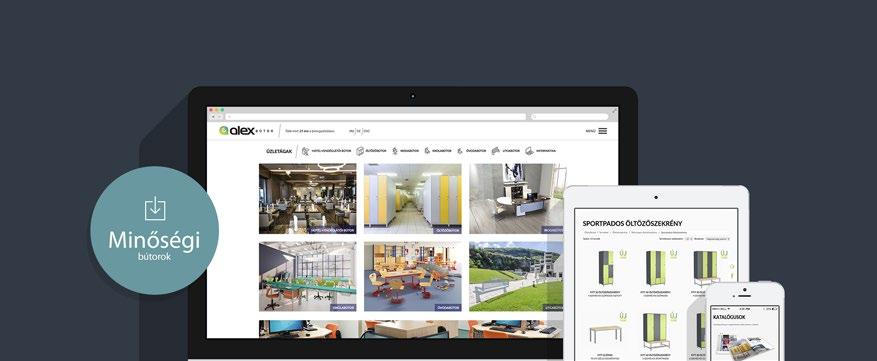Open the yellow lockers hallway thumbnail

[x=413, y=199]
